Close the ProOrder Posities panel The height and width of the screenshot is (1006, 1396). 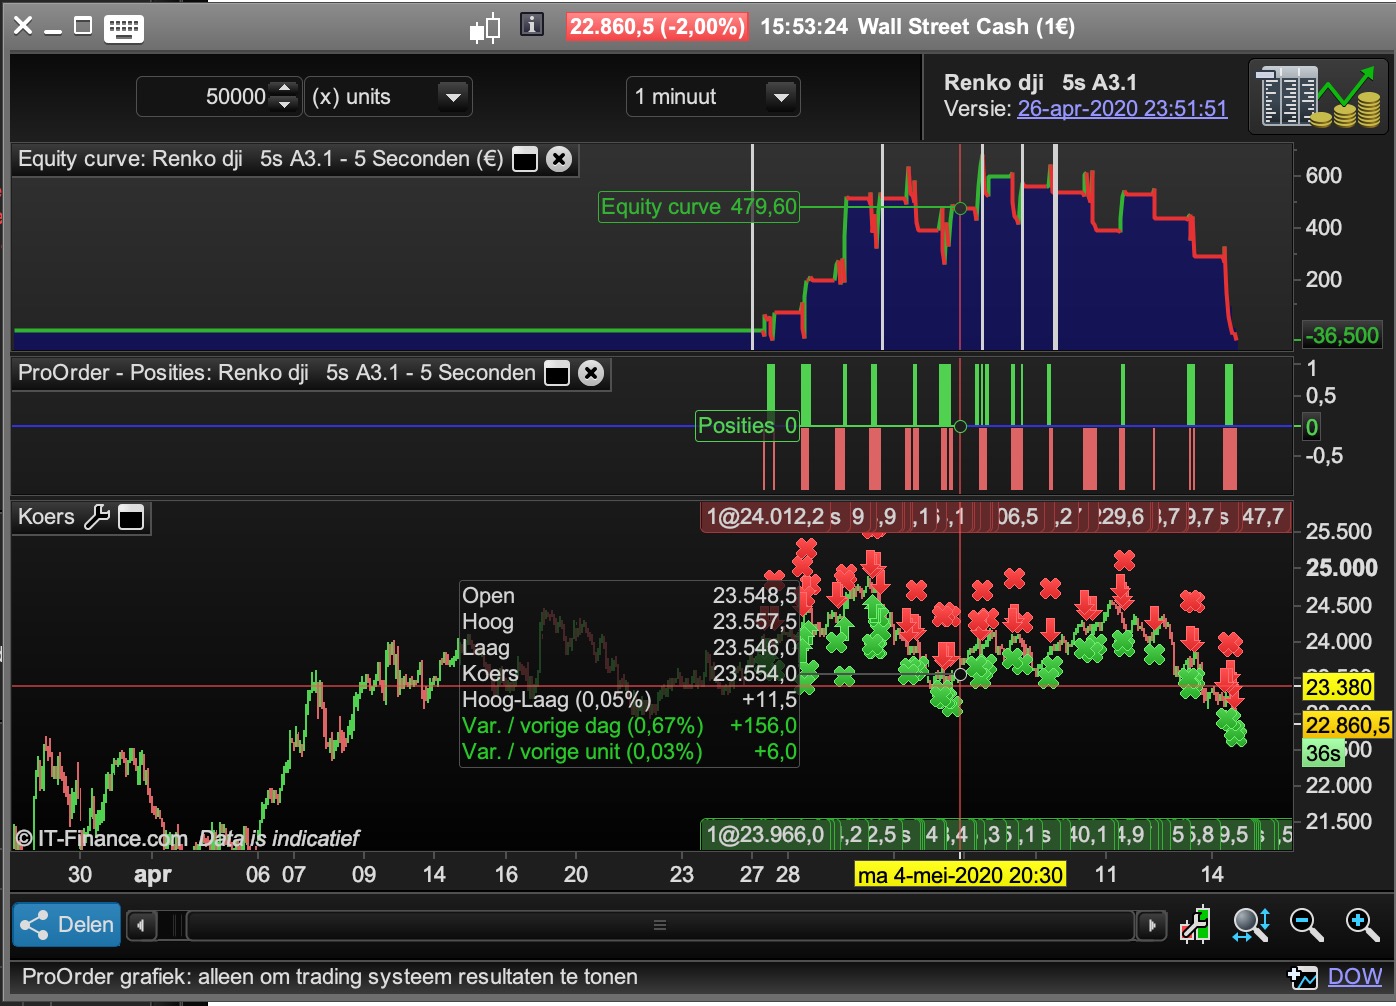592,373
